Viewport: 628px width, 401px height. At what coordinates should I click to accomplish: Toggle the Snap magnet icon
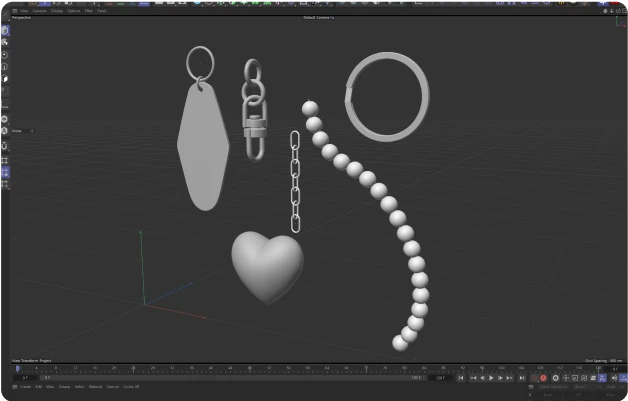pos(5,146)
